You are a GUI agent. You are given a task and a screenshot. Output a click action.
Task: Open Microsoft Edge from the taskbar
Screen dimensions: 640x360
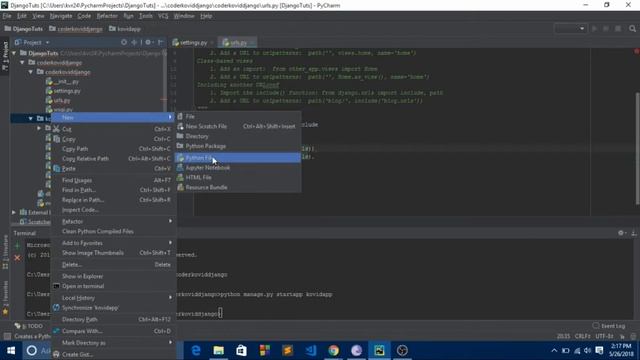click(196, 351)
